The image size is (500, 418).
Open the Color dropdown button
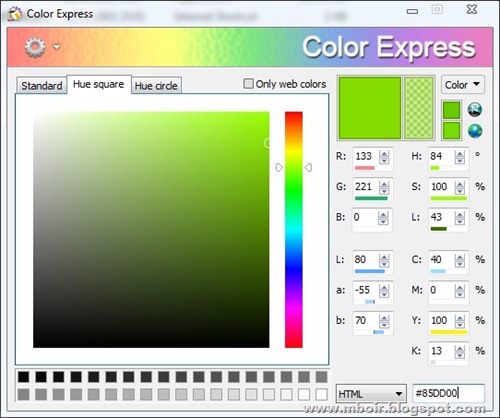[x=462, y=85]
